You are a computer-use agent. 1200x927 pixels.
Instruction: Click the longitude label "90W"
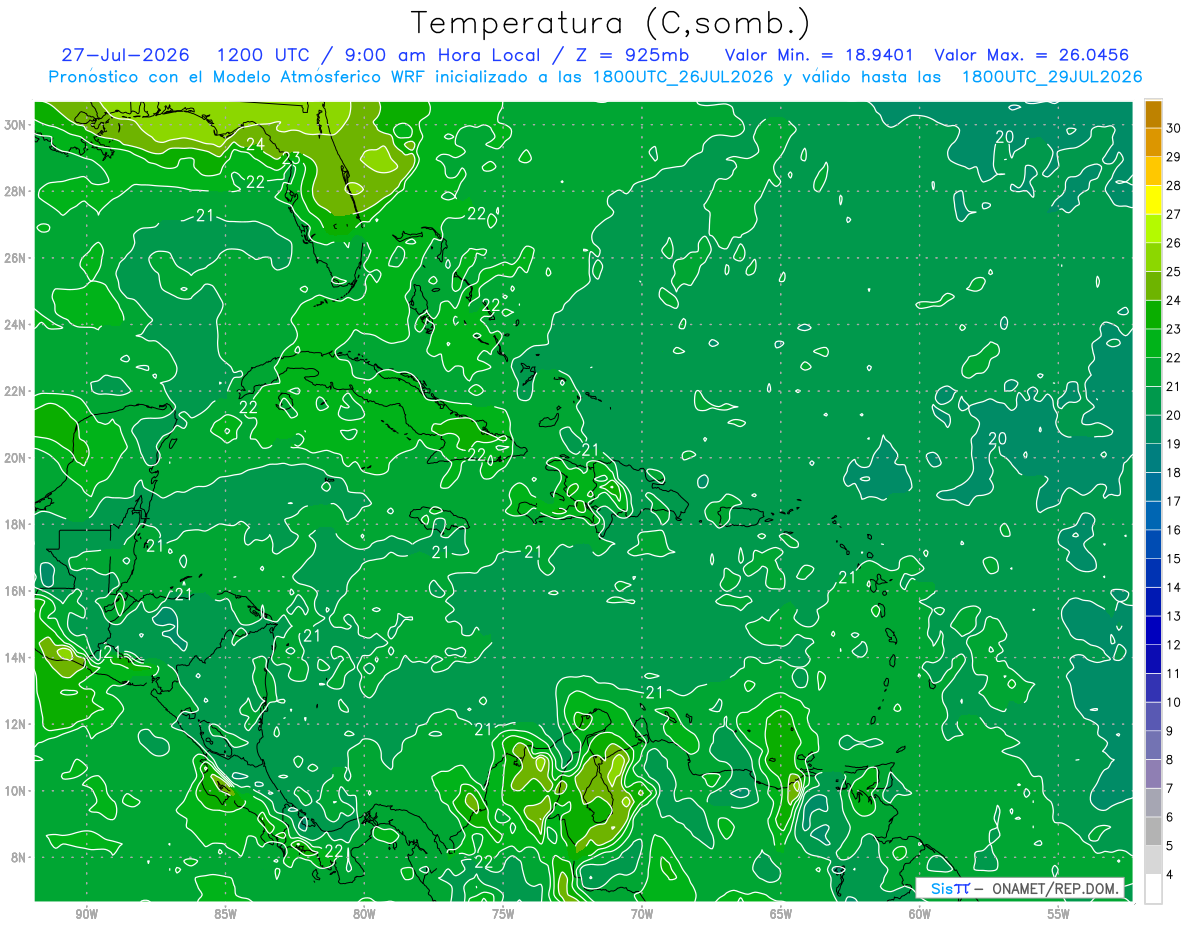tap(86, 914)
